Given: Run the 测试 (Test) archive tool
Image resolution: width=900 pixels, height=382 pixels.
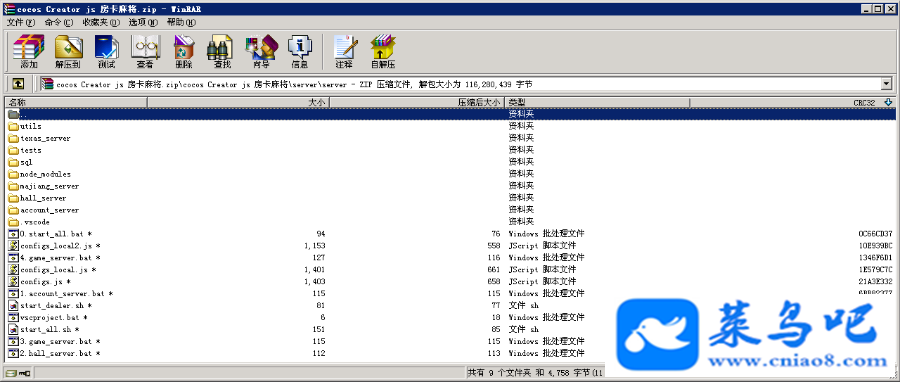Looking at the screenshot, I should click(x=106, y=51).
